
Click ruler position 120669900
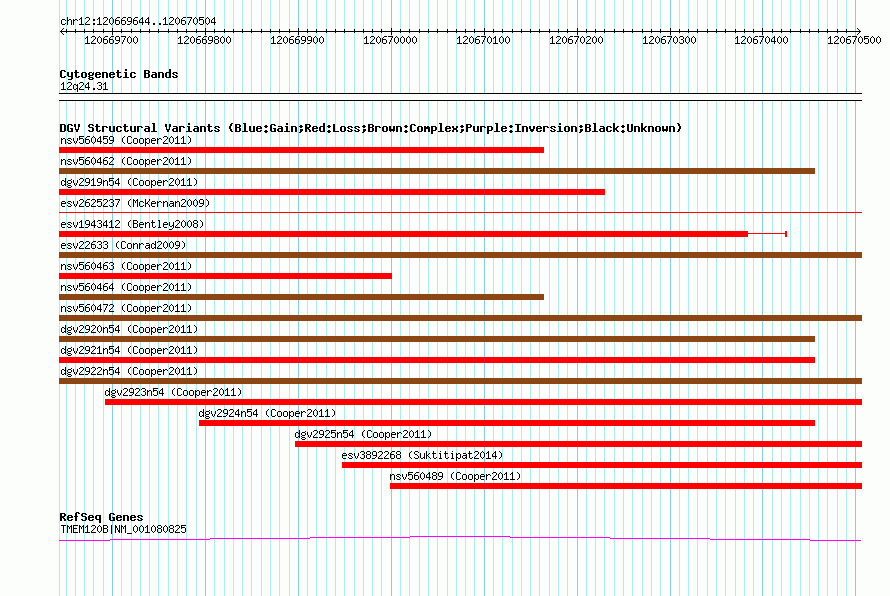(297, 40)
